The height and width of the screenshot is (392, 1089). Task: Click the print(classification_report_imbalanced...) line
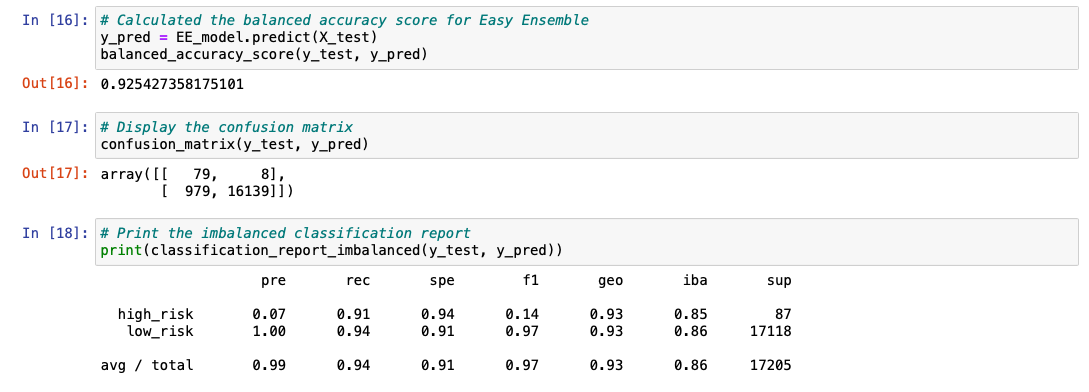331,250
